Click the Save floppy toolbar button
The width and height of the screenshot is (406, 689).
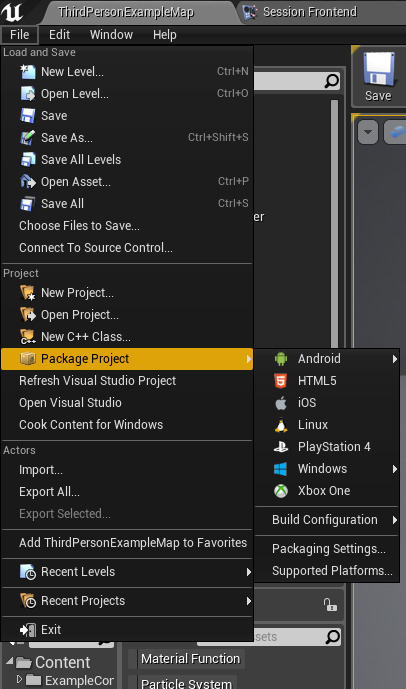tap(378, 76)
